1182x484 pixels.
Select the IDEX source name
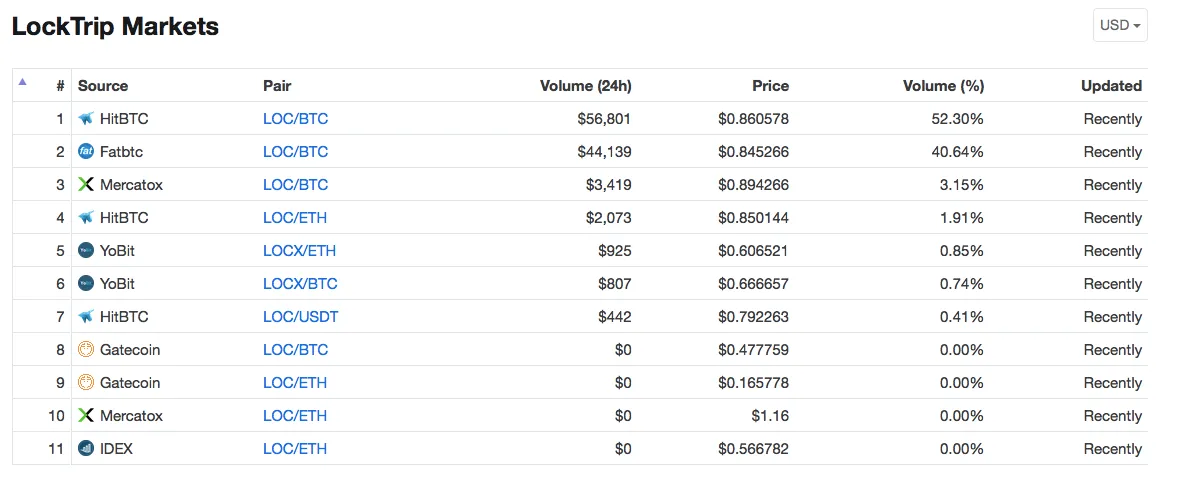(116, 449)
